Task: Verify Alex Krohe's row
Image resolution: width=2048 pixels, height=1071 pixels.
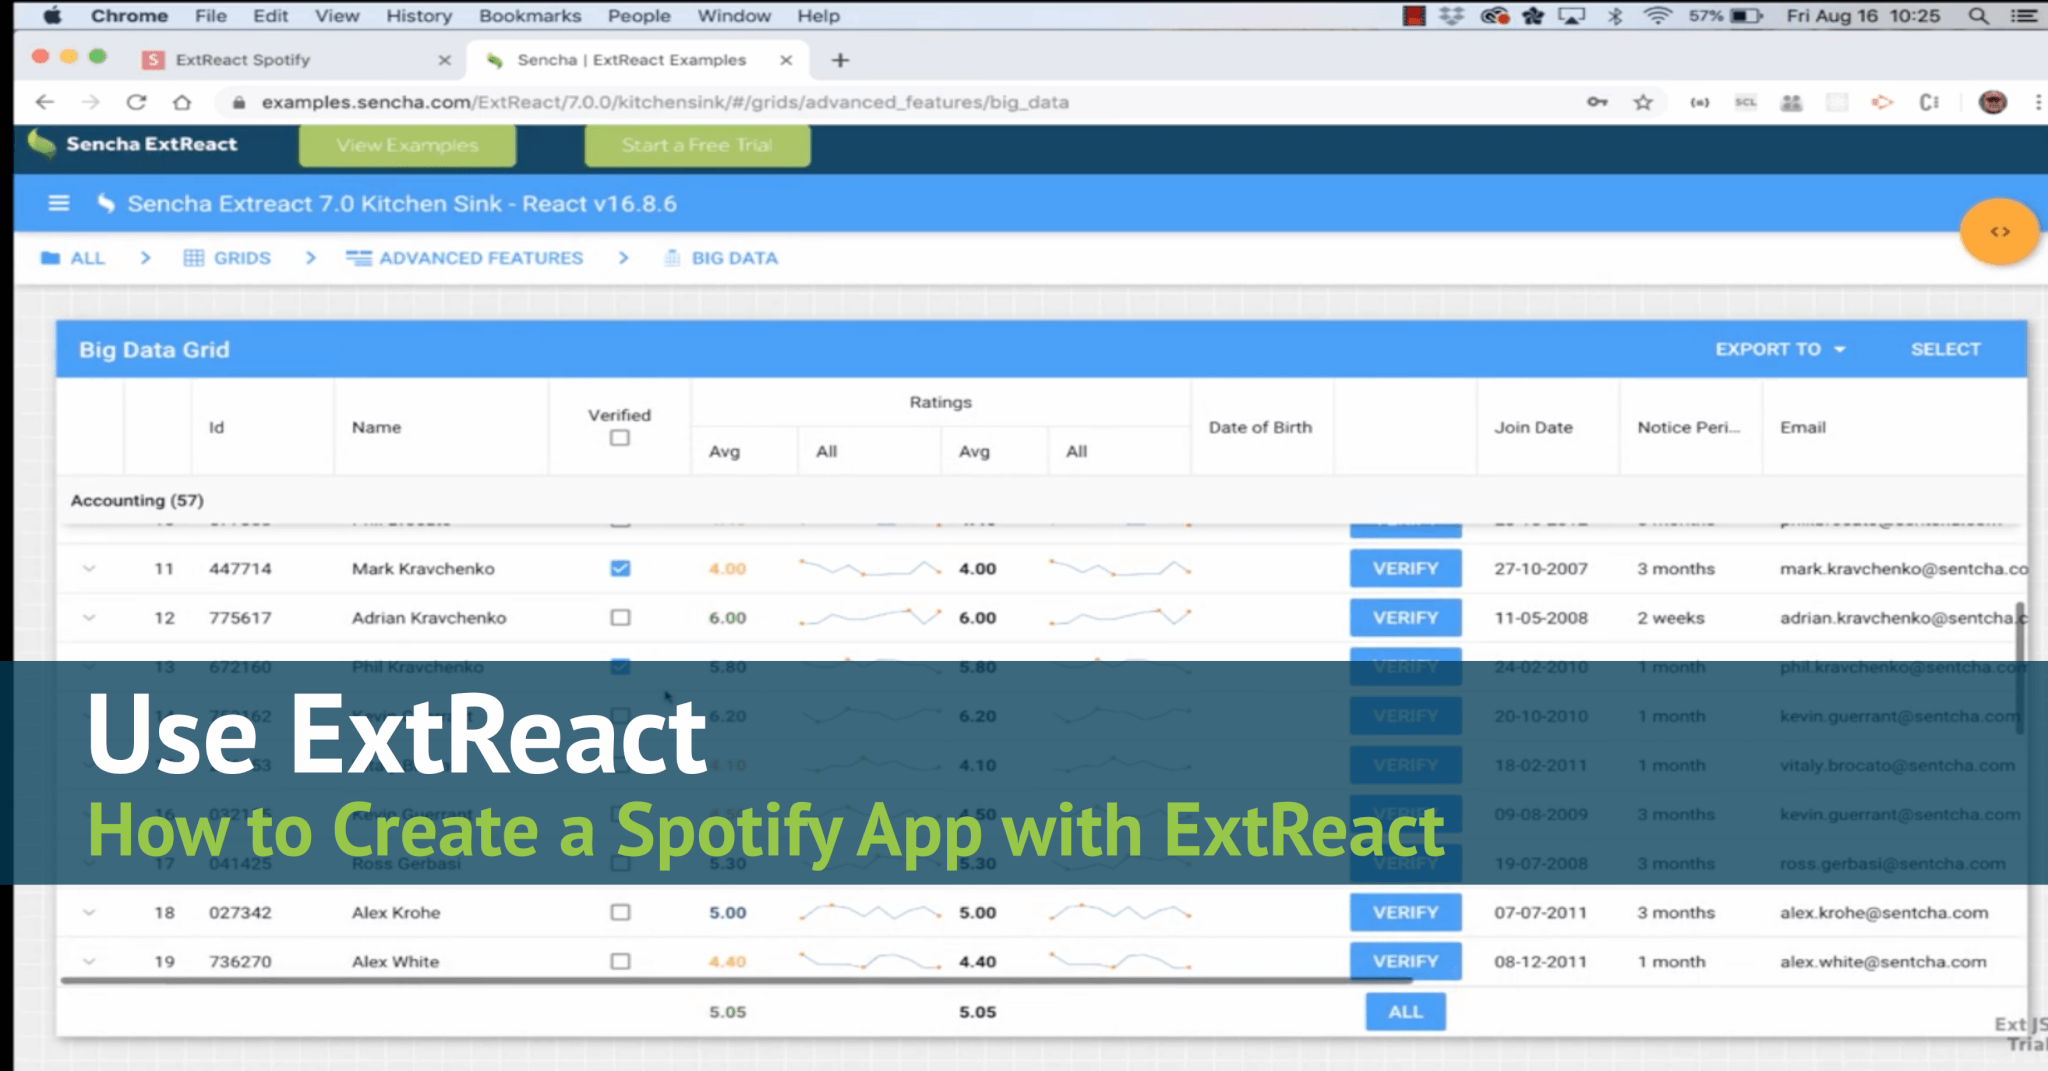Action: (x=1405, y=912)
